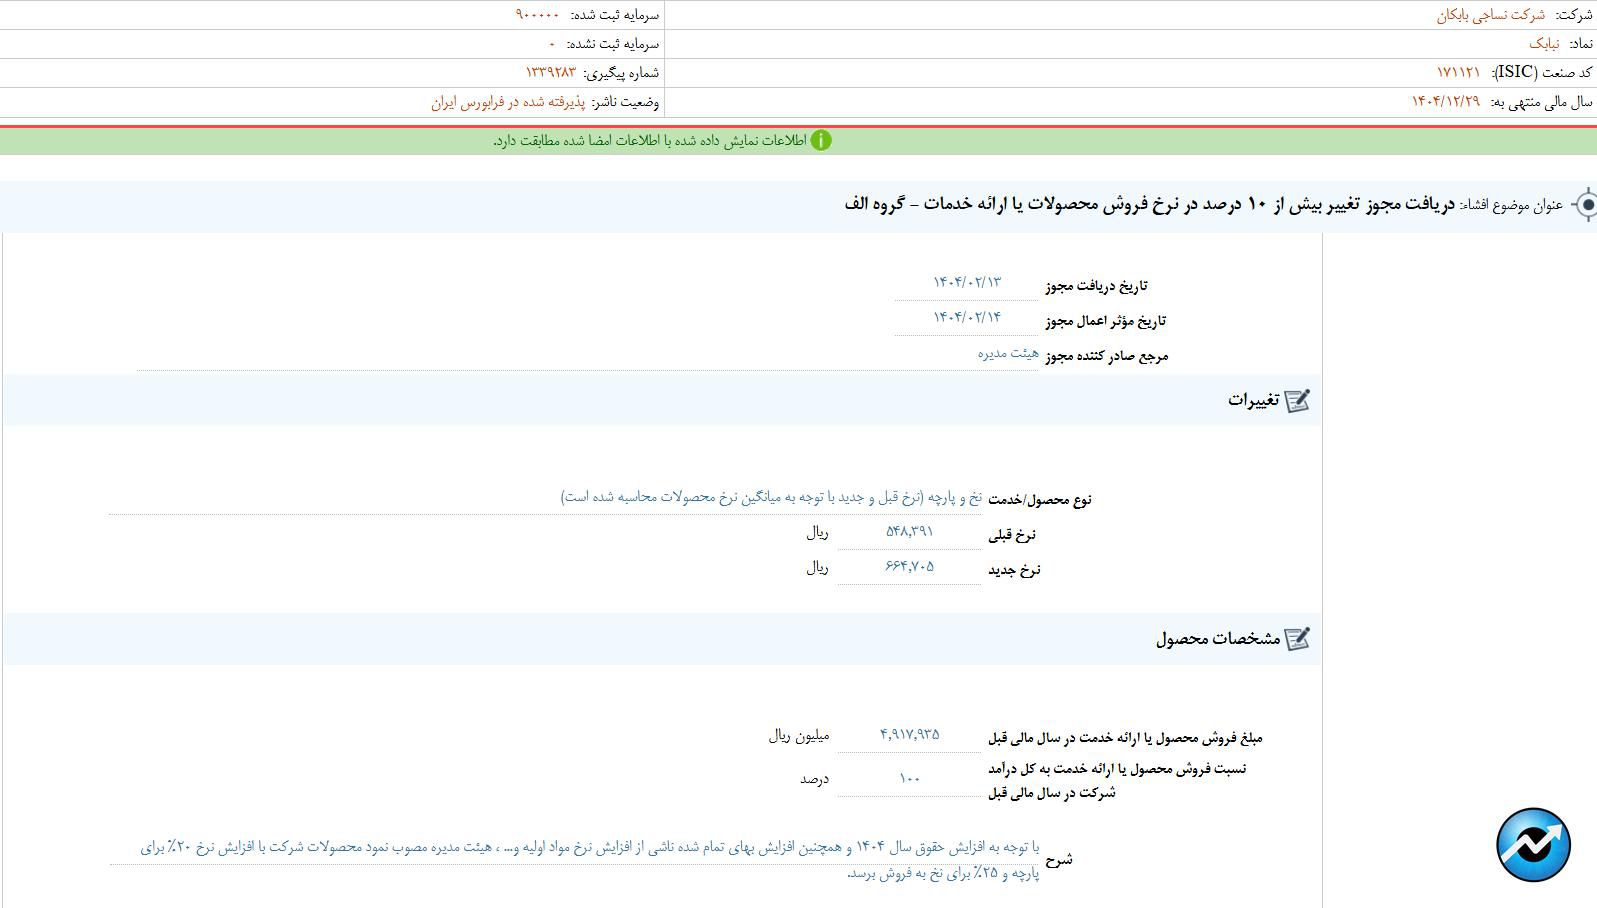Click the disclosure title about rate change permit

pos(1150,204)
